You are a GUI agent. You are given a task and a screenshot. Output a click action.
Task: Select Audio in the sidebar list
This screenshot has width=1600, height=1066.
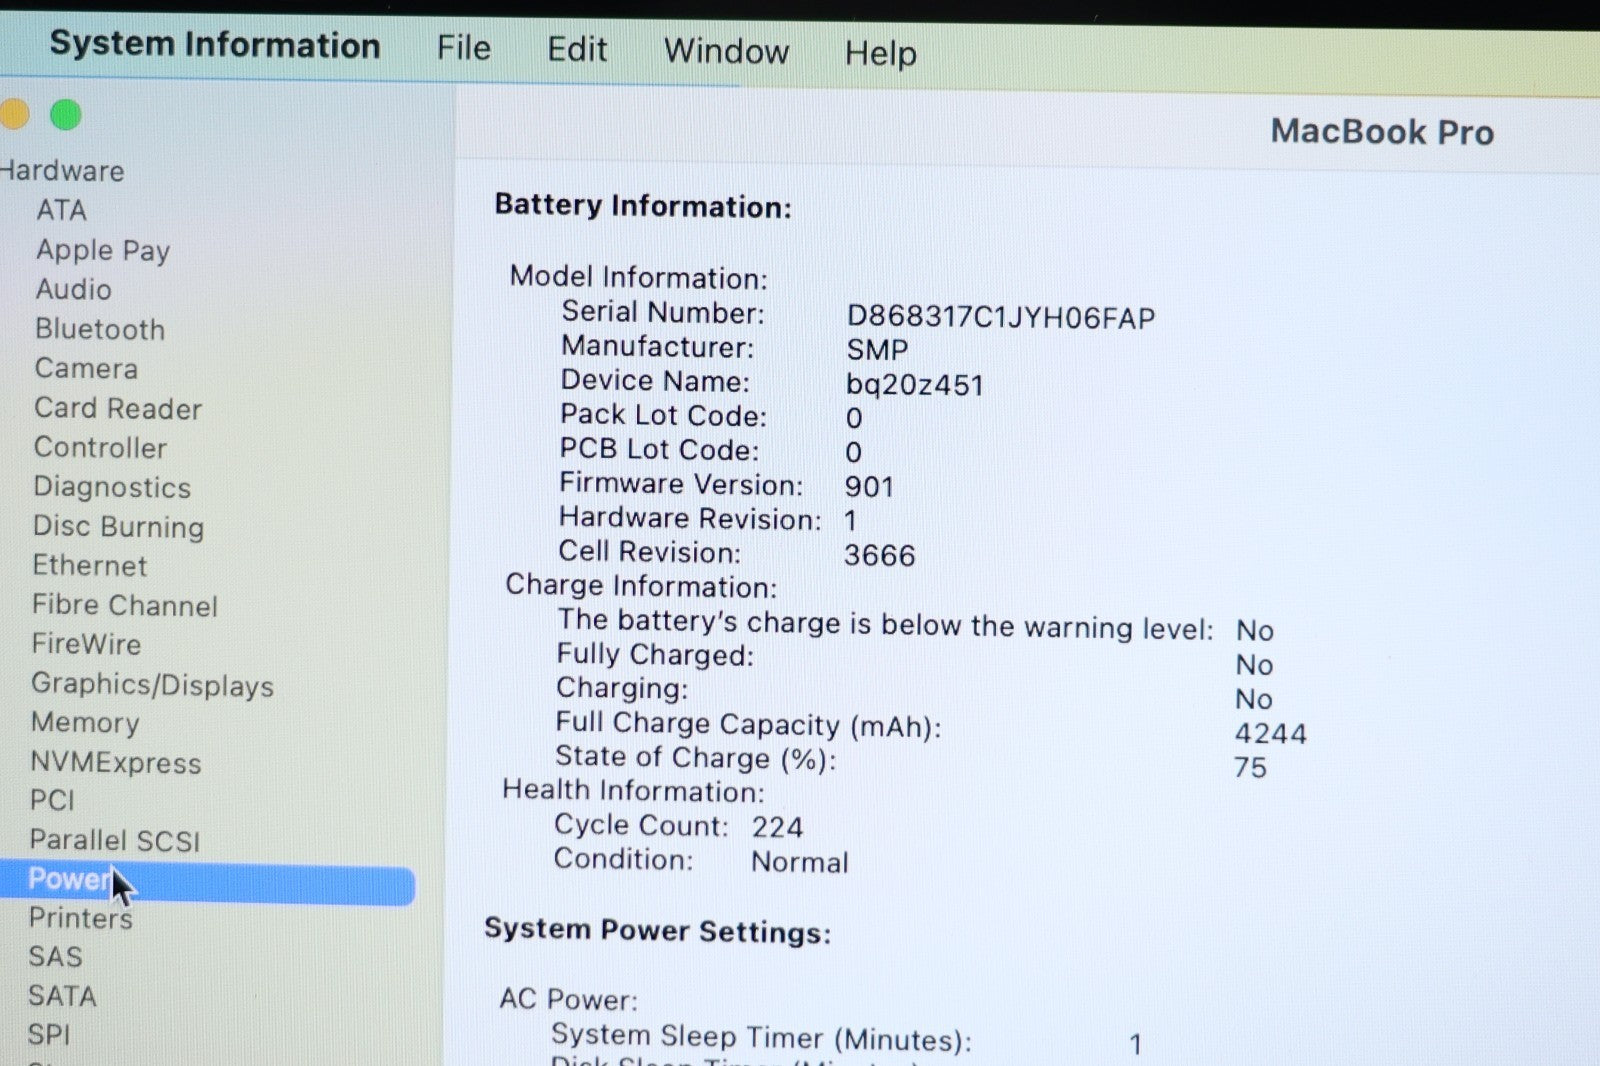(74, 289)
